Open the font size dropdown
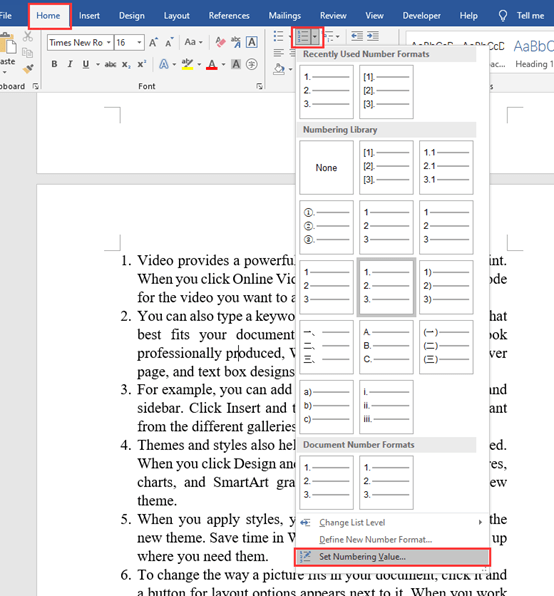Image resolution: width=554 pixels, height=596 pixels. tap(139, 42)
